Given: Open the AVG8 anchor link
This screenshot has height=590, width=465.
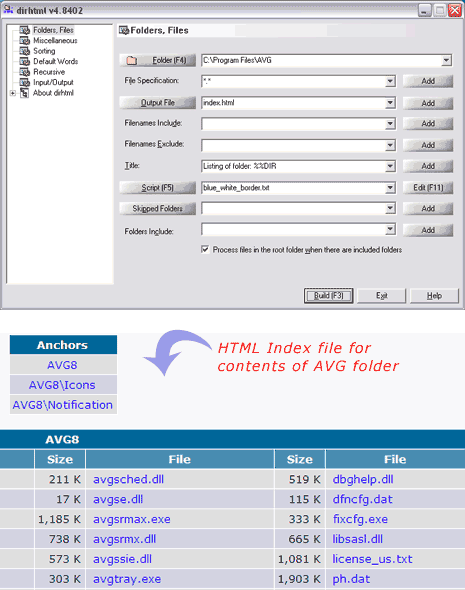Looking at the screenshot, I should click(x=62, y=365).
